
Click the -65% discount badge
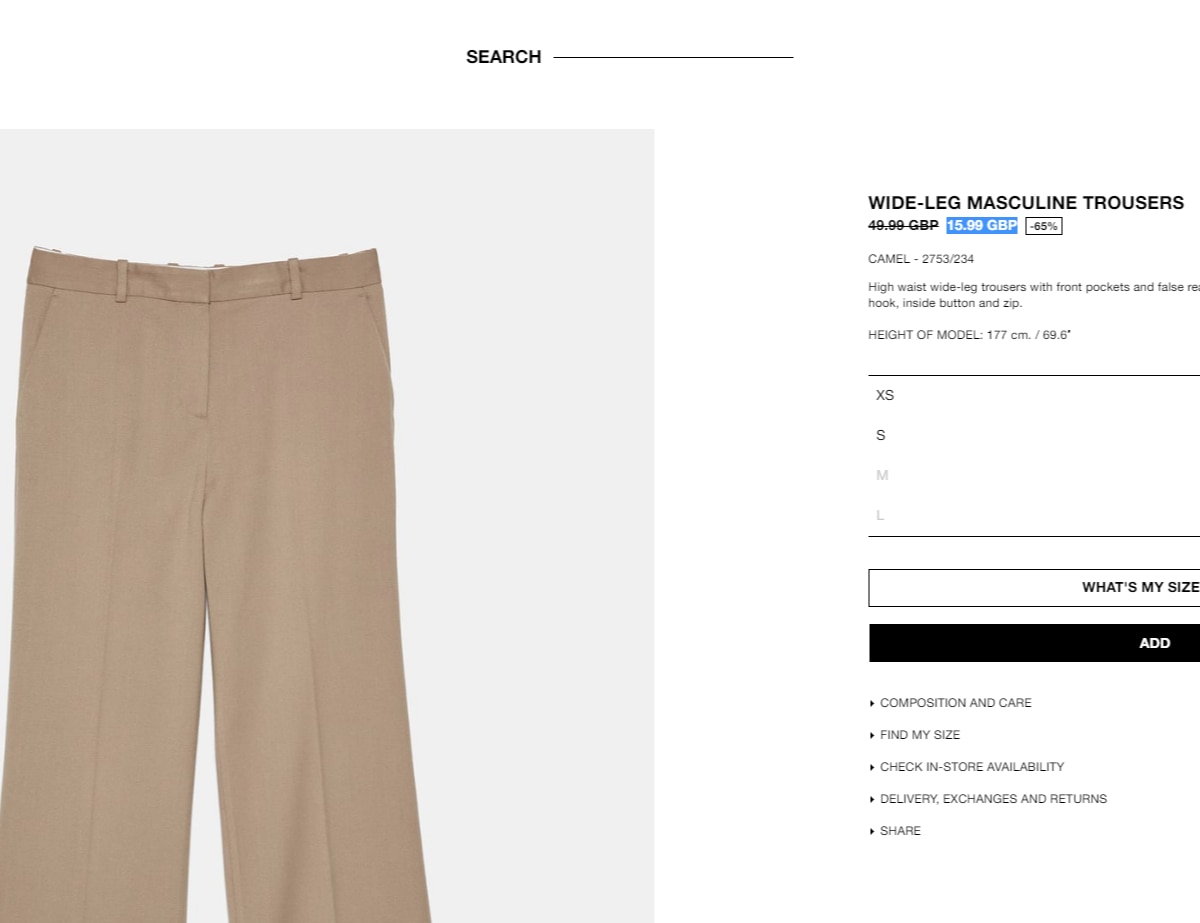(1043, 226)
